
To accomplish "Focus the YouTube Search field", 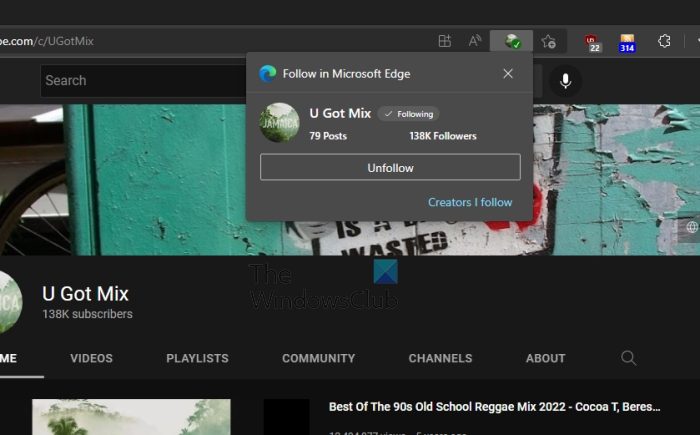I will point(143,81).
